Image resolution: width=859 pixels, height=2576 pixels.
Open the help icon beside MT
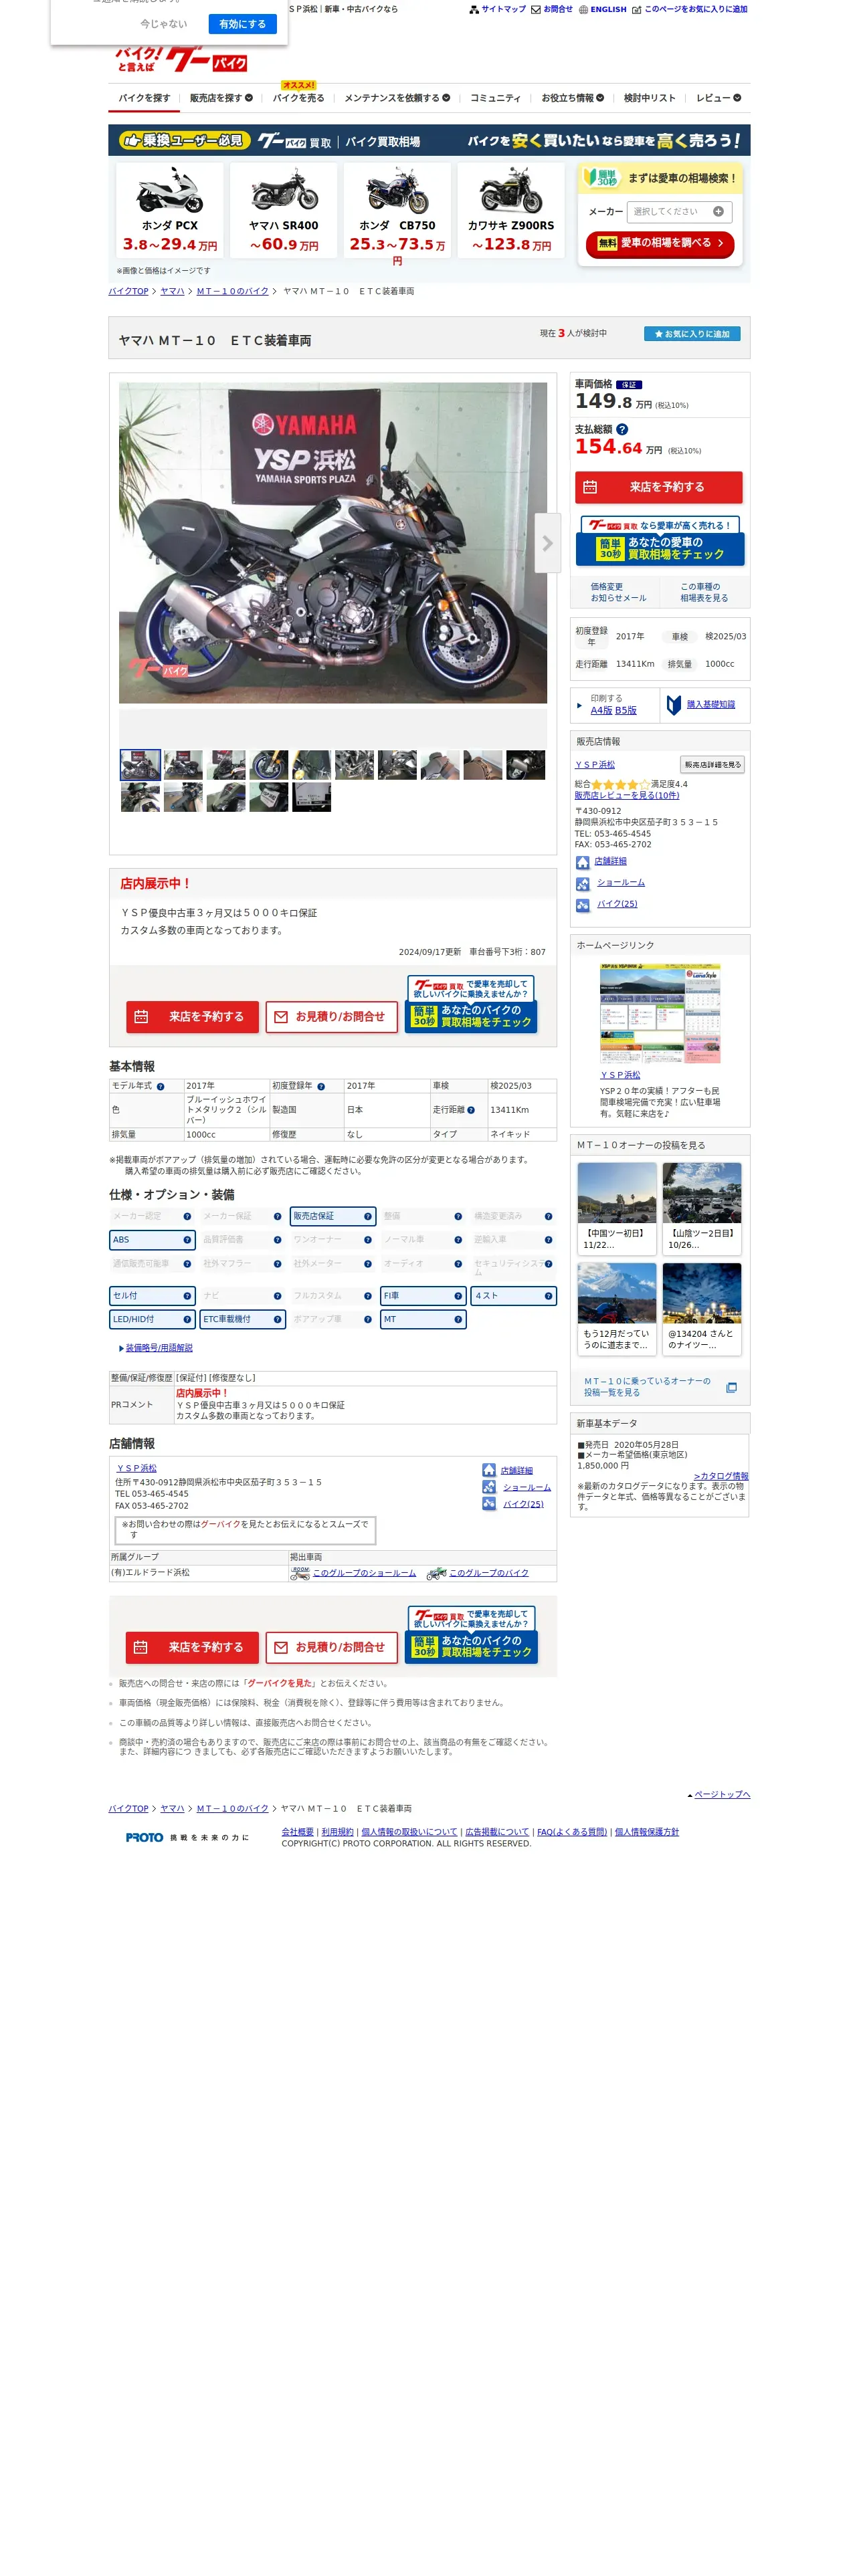458,1320
